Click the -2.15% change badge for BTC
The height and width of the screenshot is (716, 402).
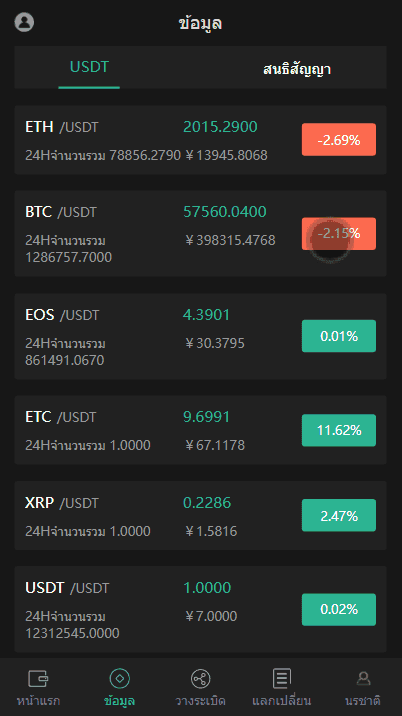click(x=339, y=234)
